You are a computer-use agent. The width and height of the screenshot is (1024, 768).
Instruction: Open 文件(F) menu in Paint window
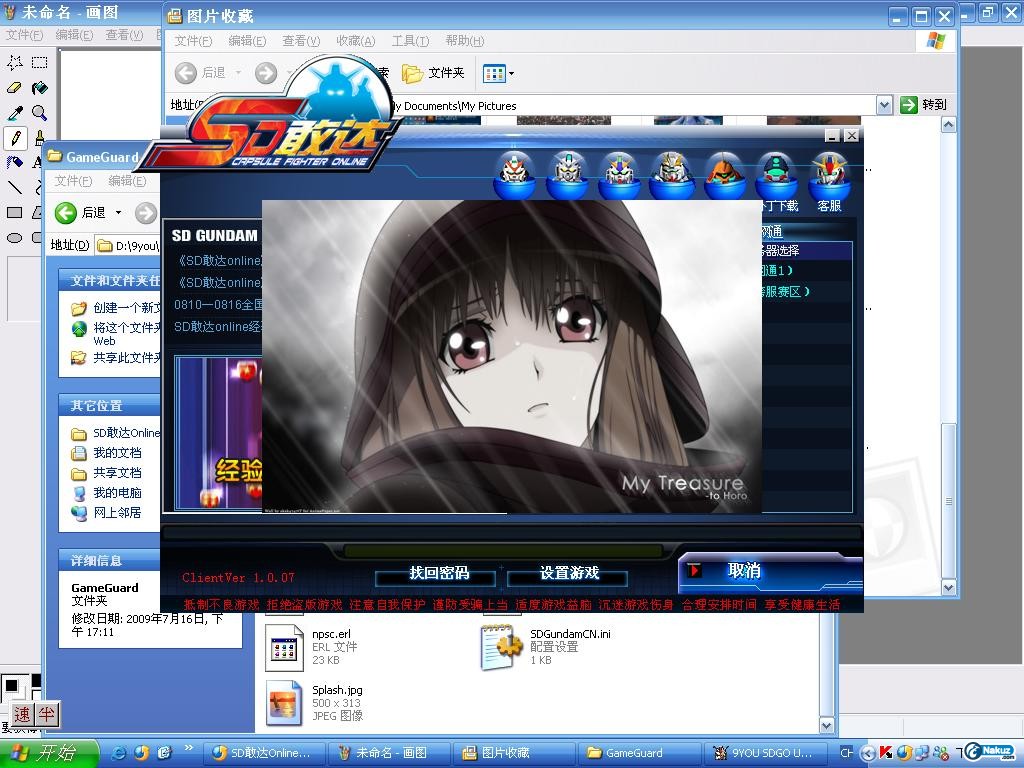25,35
